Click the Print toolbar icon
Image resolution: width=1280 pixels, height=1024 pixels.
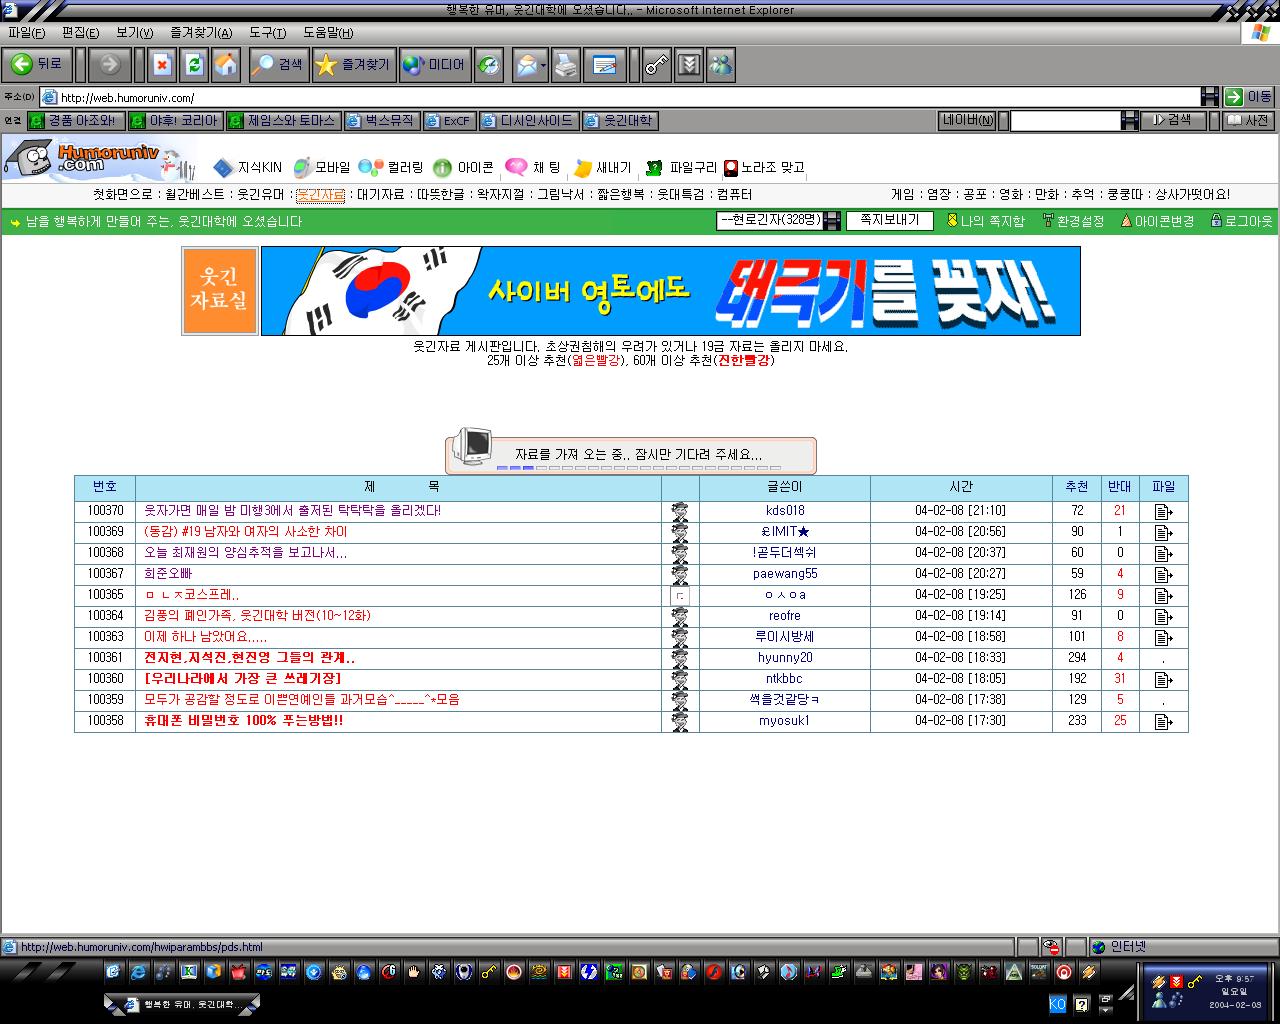pos(566,65)
